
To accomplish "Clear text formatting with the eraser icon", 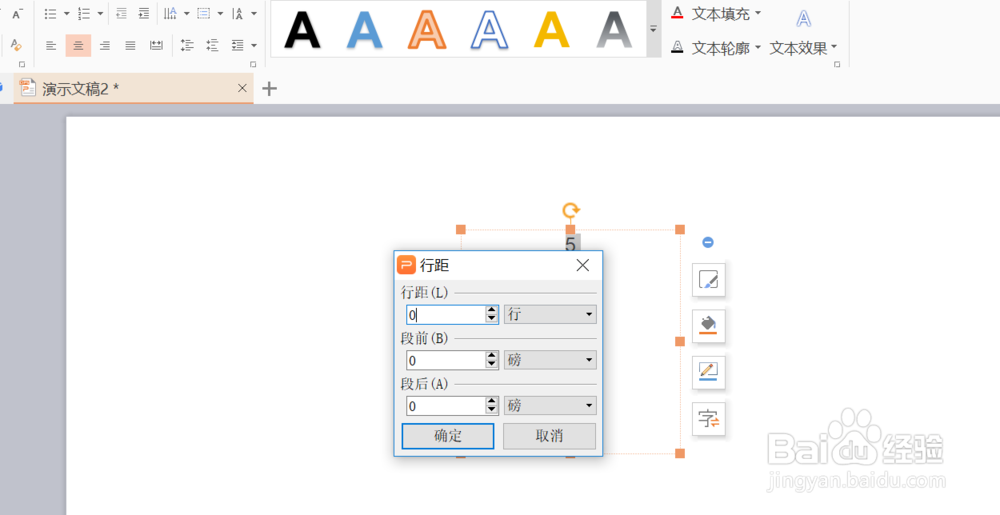I will coord(17,45).
